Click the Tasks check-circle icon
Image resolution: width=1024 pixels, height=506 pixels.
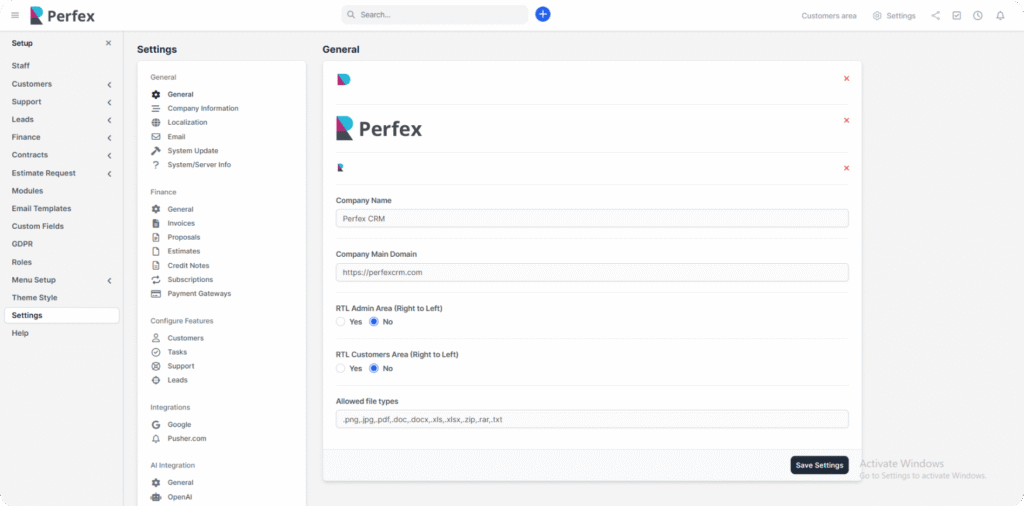[155, 352]
